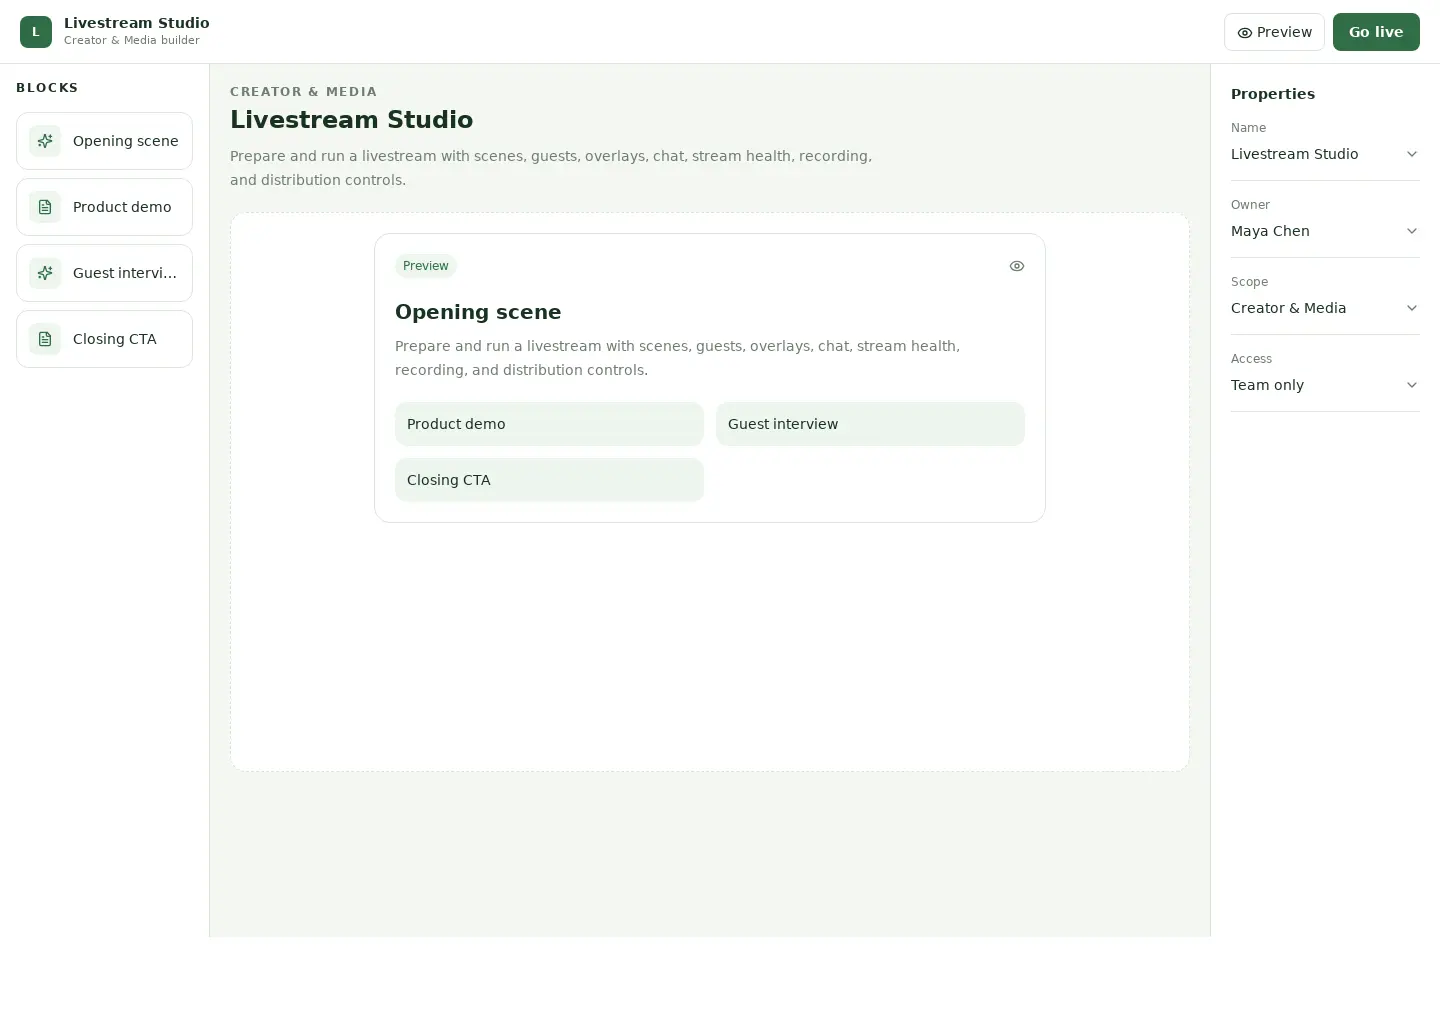Select the Guest interview block in sidebar

pos(104,273)
